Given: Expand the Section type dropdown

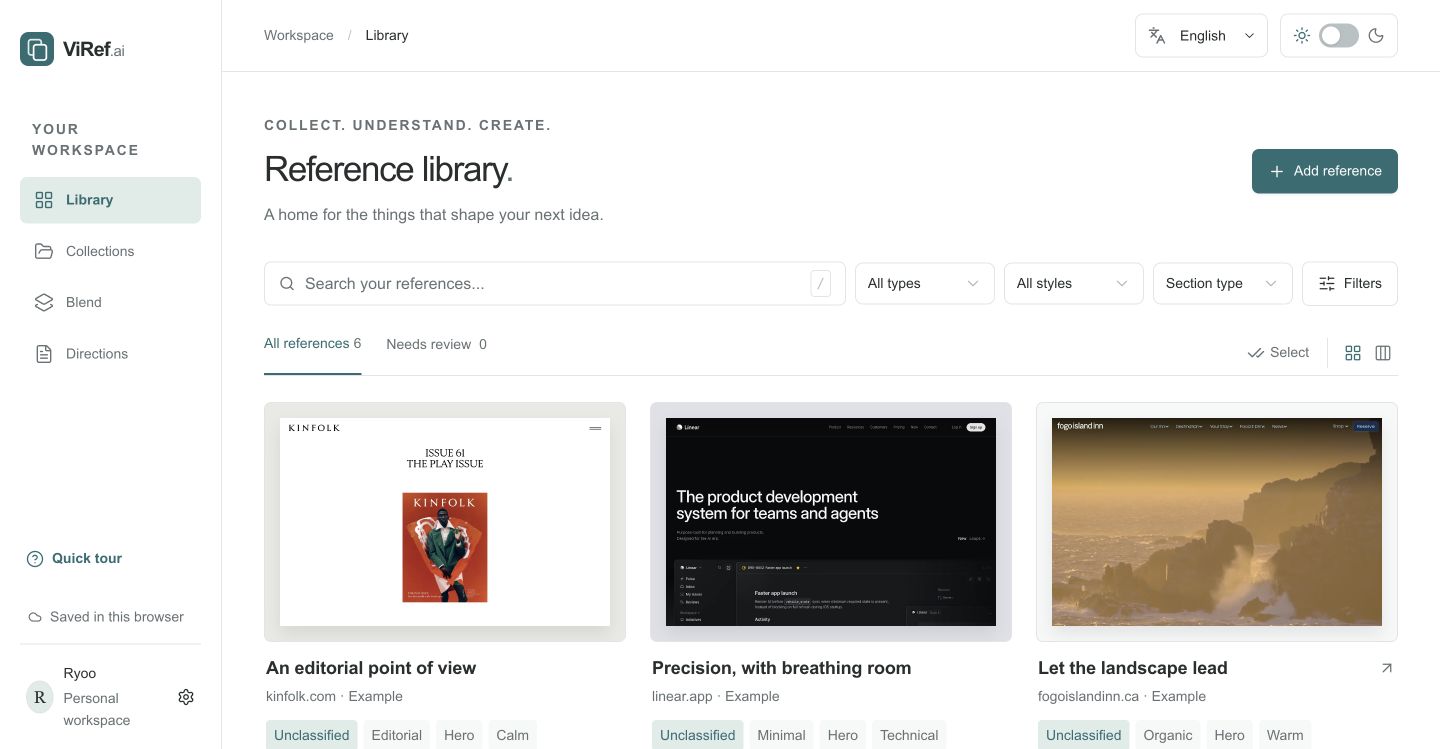Looking at the screenshot, I should pyautogui.click(x=1223, y=284).
